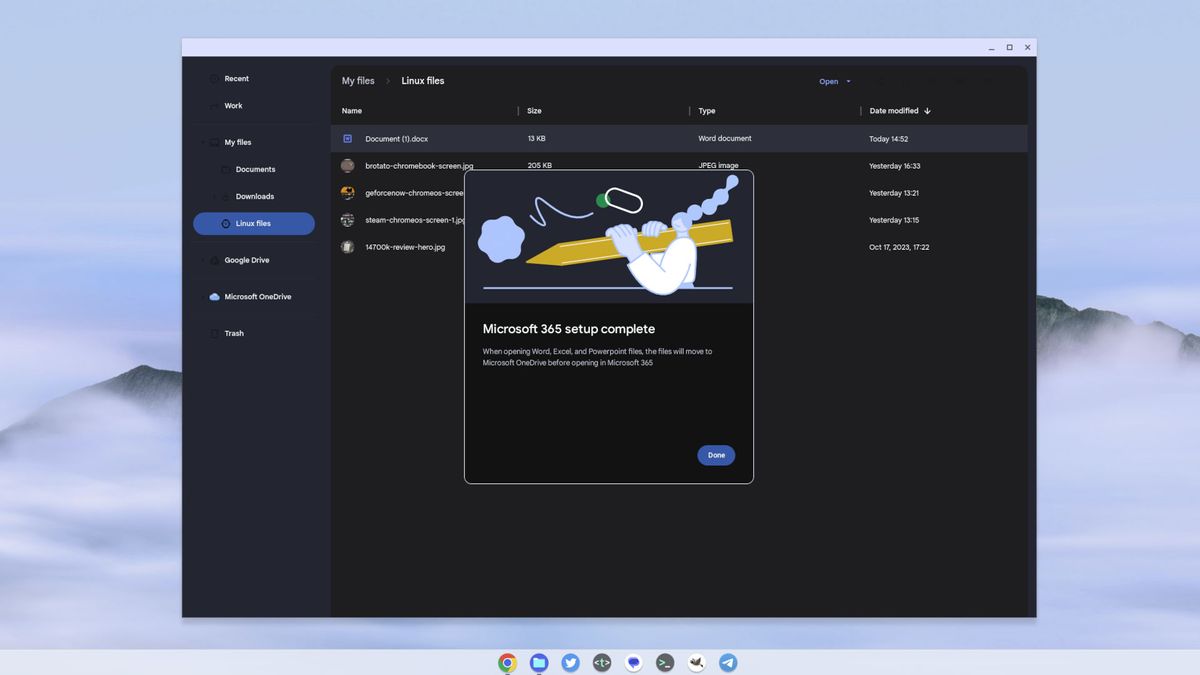1200x675 pixels.
Task: Select Linux files in the sidebar
Action: point(254,224)
